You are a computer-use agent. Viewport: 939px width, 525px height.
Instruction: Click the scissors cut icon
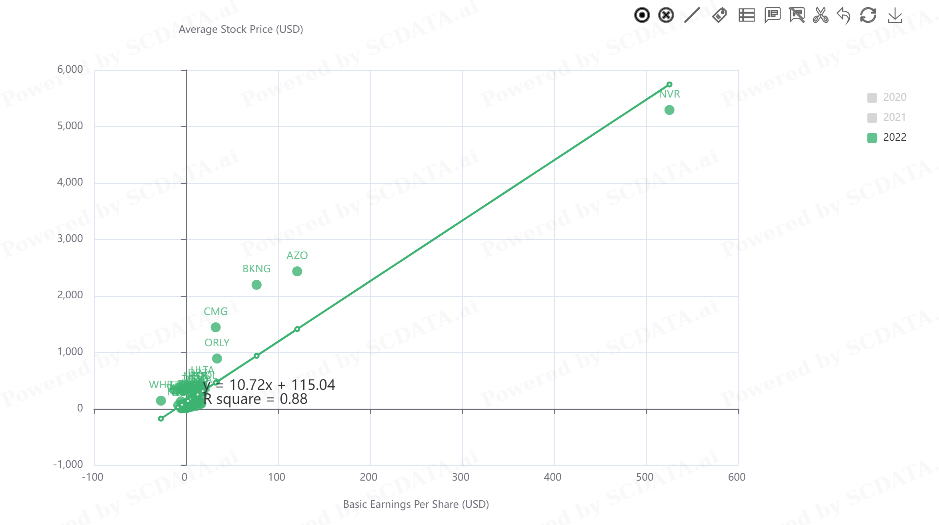click(x=820, y=15)
